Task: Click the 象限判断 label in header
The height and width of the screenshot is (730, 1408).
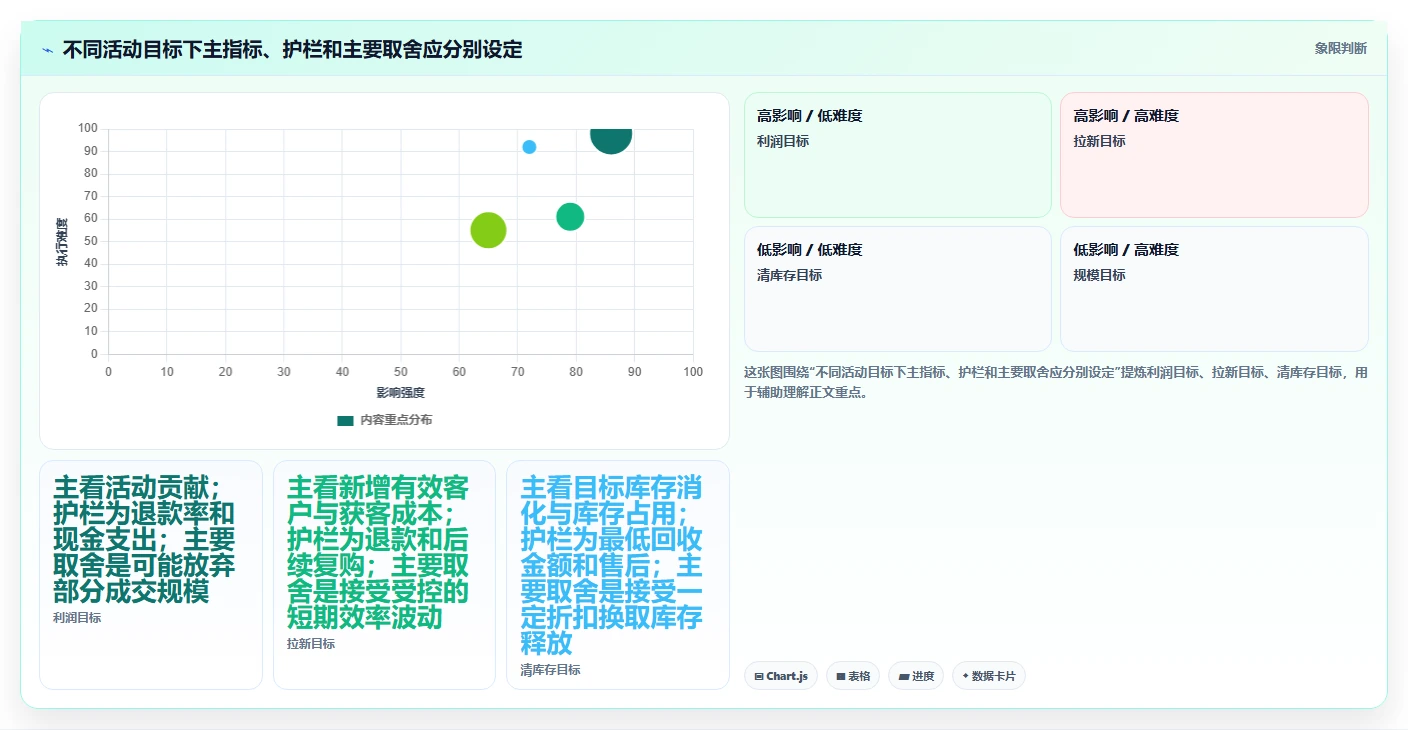Action: coord(1340,48)
